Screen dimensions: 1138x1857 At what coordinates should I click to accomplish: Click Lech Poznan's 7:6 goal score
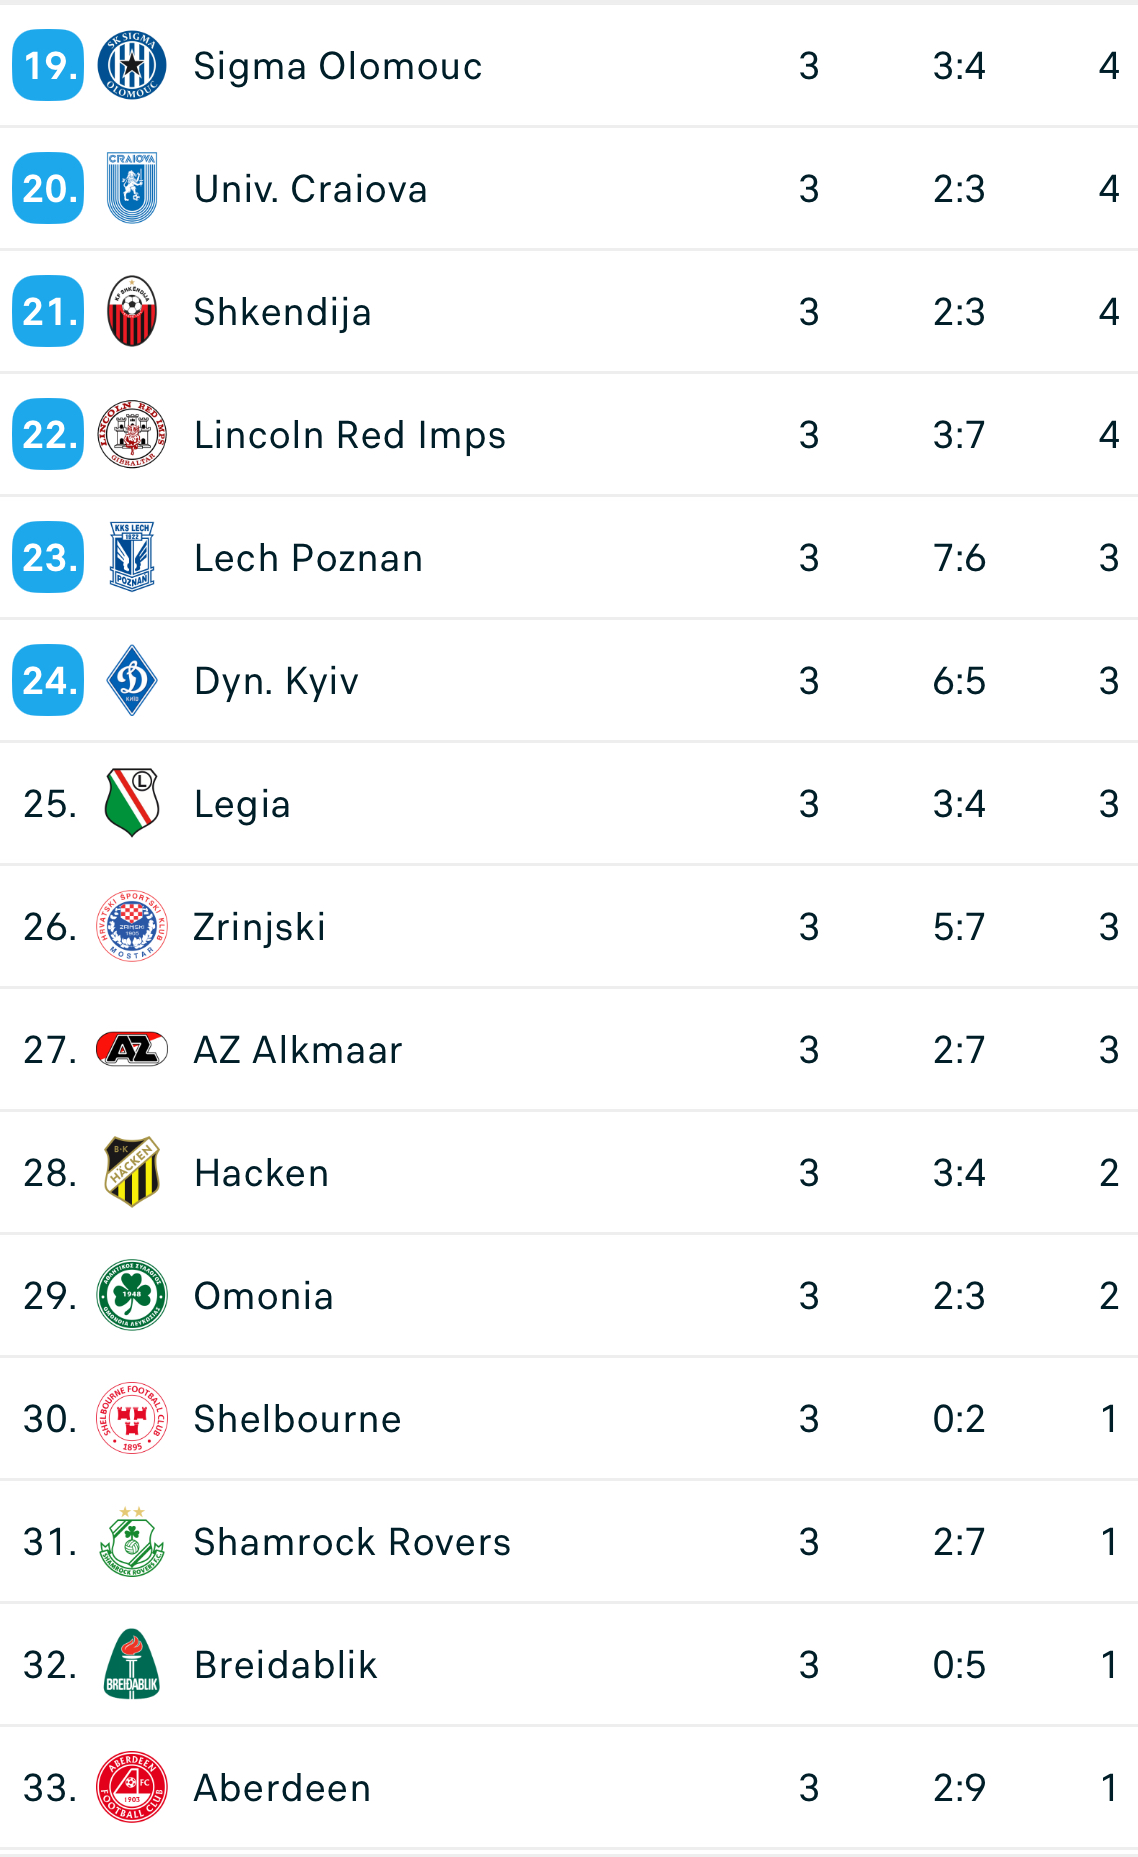point(958,558)
